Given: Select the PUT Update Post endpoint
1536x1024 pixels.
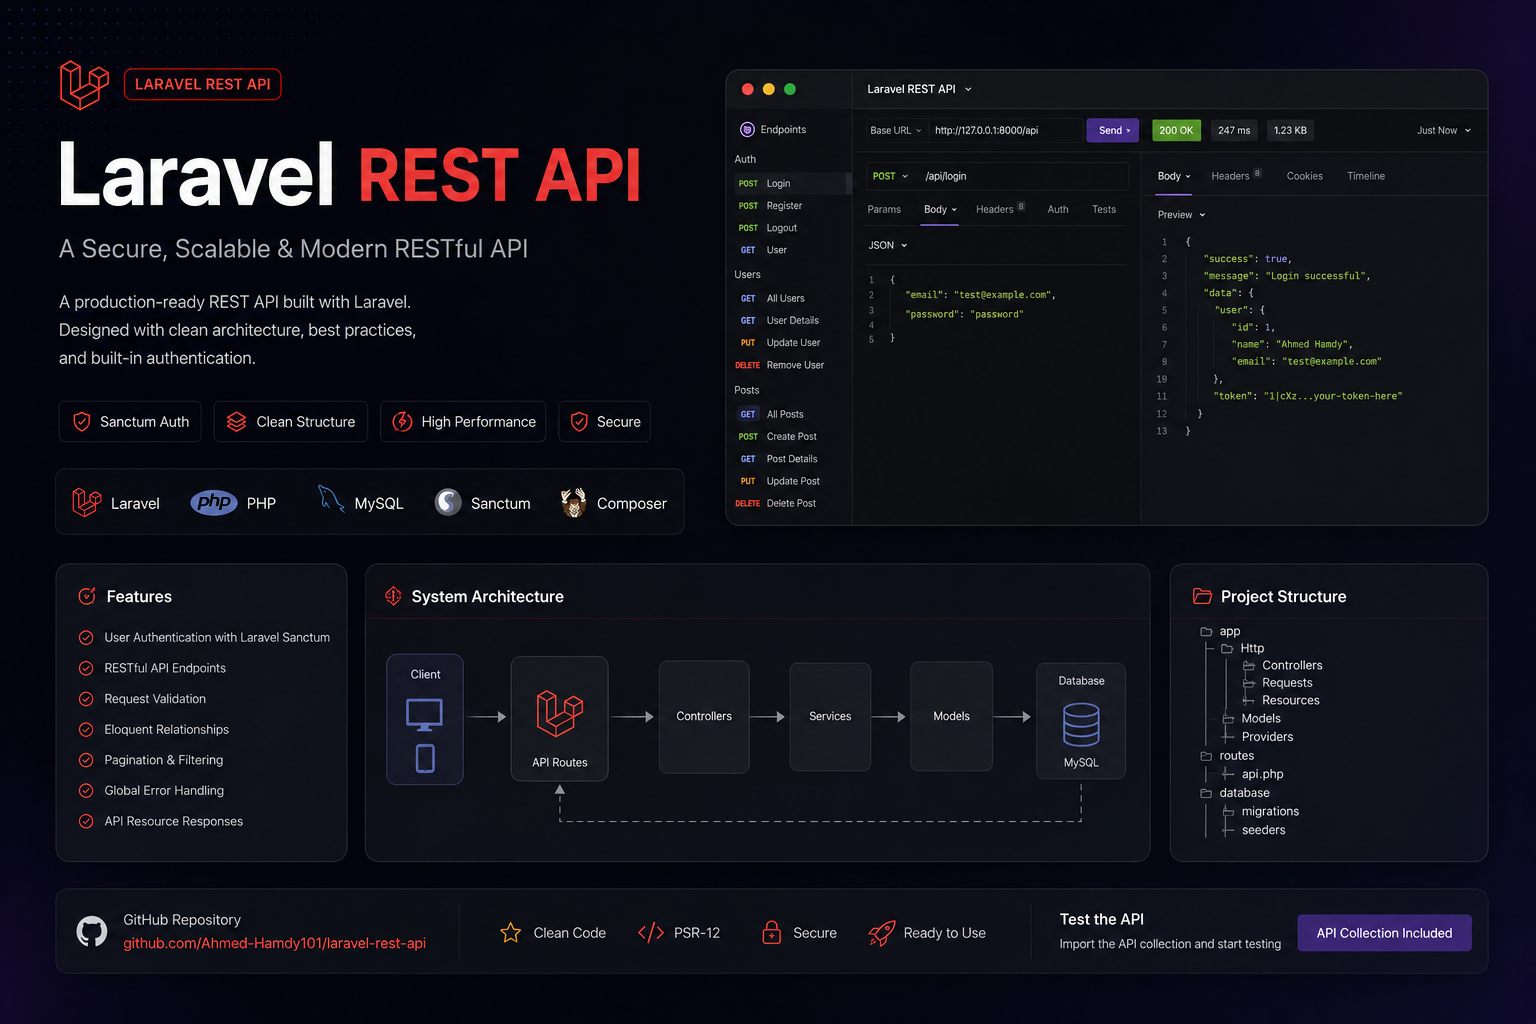Looking at the screenshot, I should 790,481.
